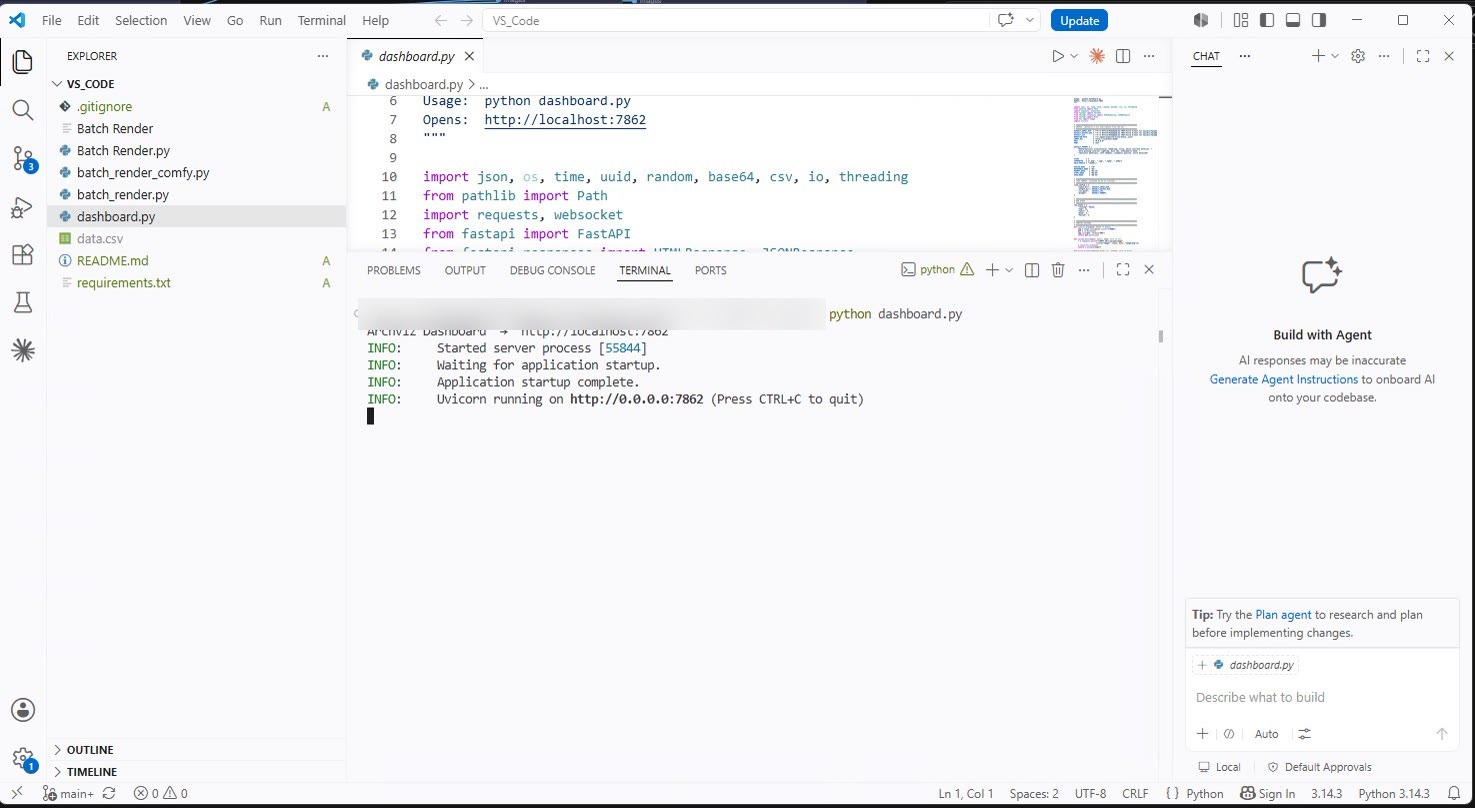Click the blue Update button
The image size is (1475, 808).
click(1079, 20)
